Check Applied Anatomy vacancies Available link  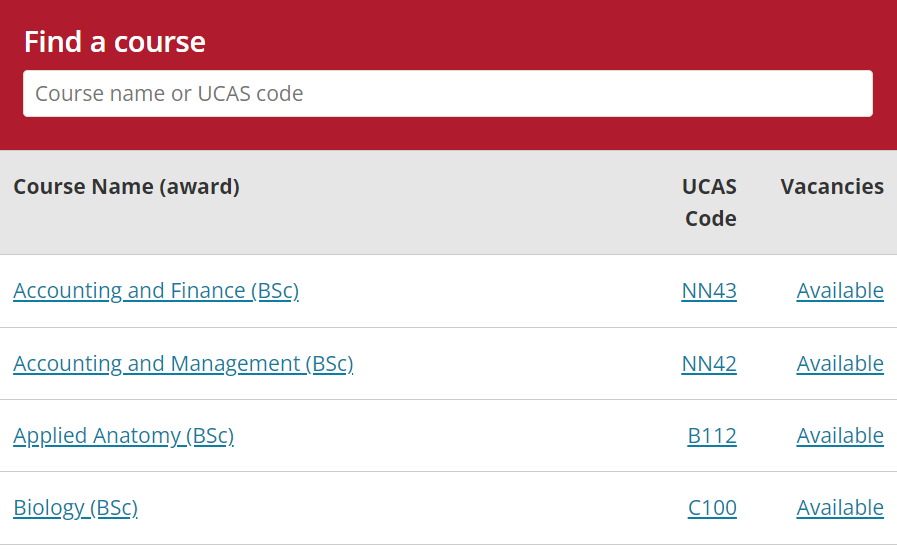840,436
